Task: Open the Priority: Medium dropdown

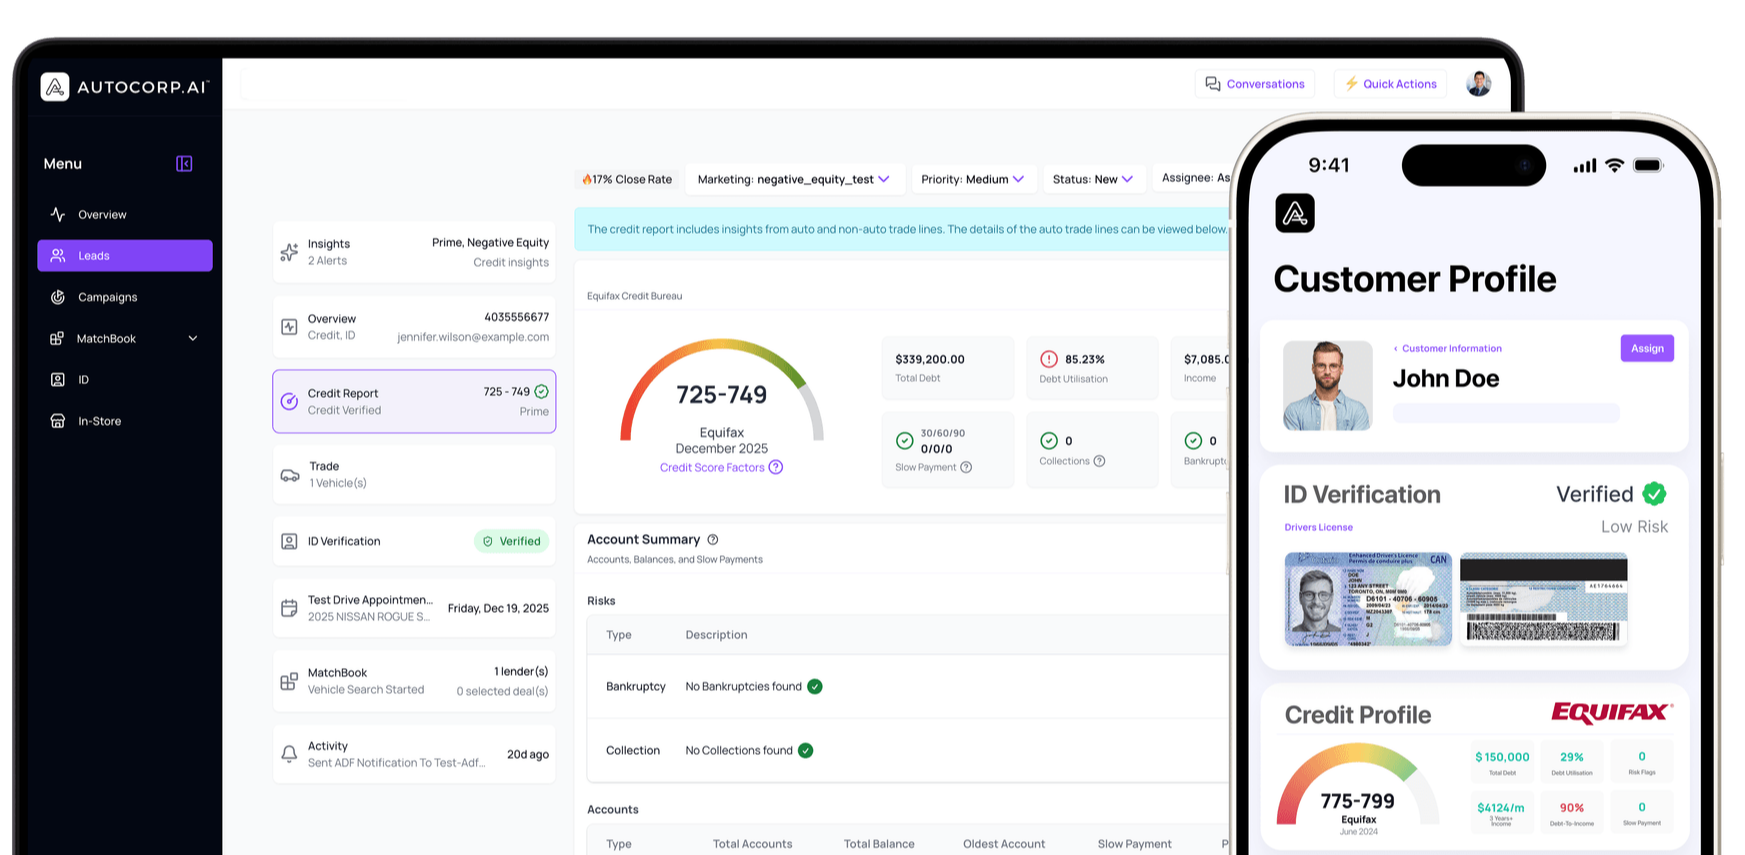Action: (x=972, y=180)
